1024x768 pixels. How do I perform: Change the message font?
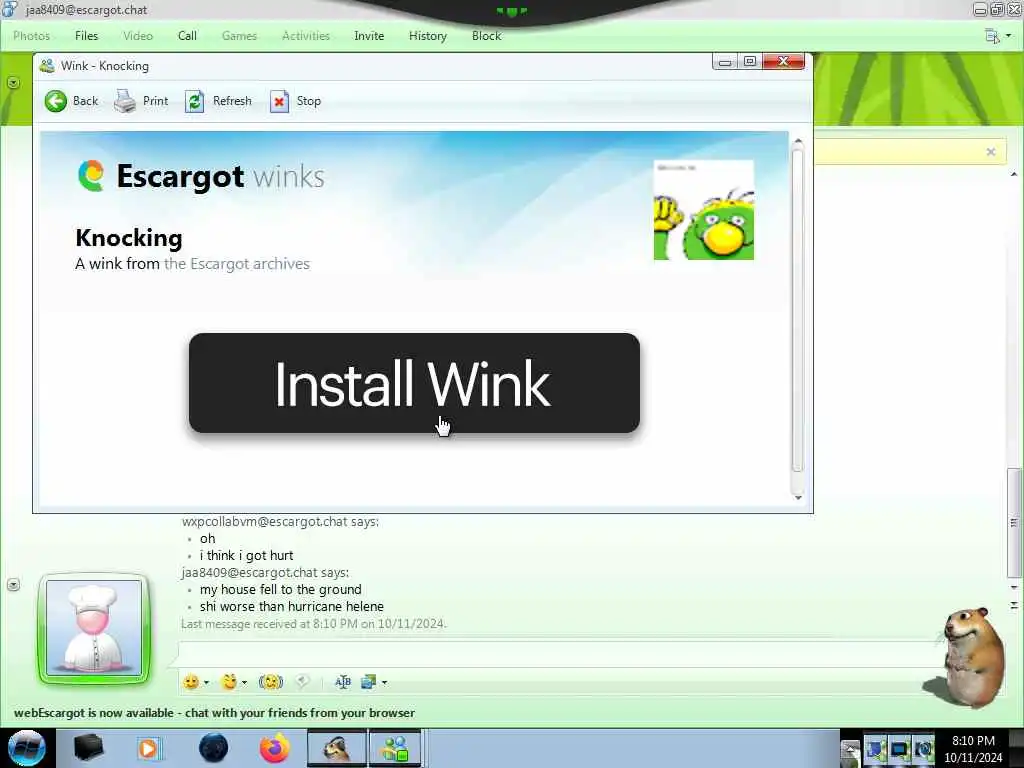(342, 682)
